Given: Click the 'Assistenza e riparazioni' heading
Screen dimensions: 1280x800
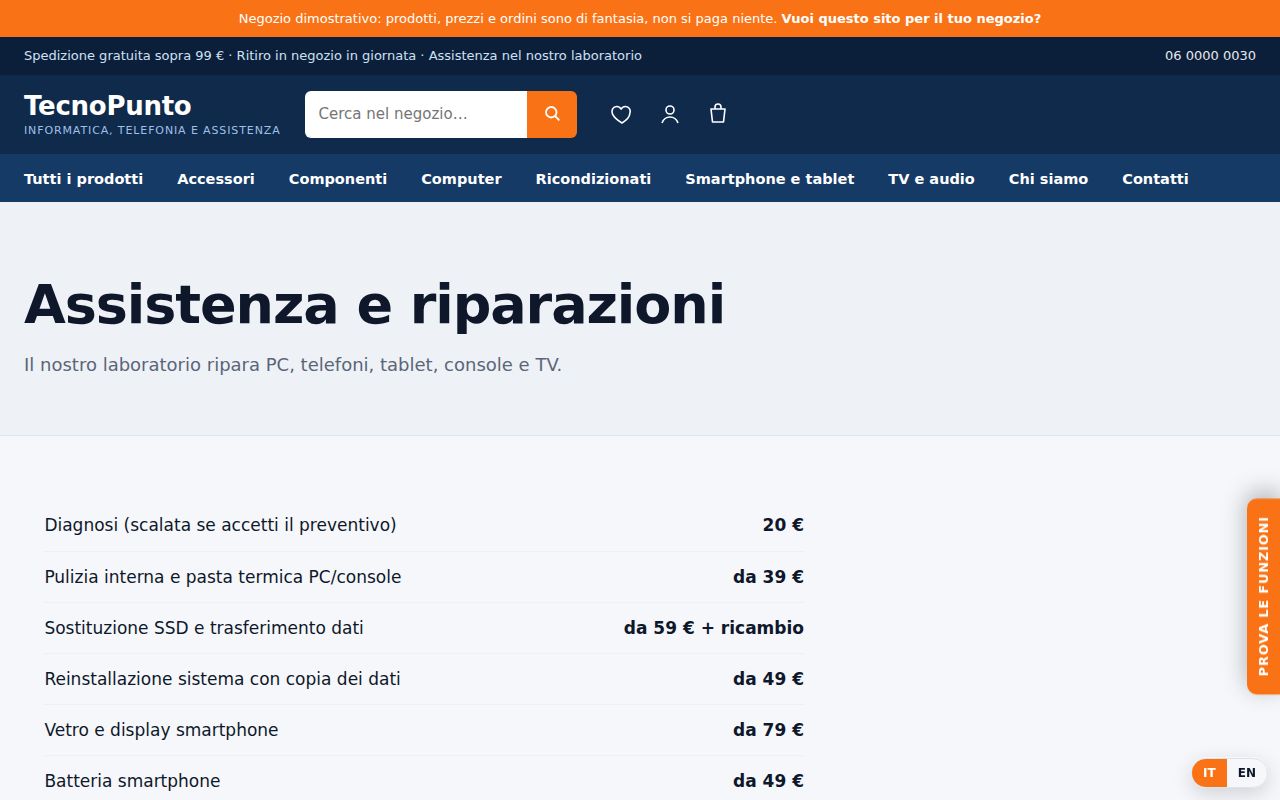Looking at the screenshot, I should click(x=374, y=304).
